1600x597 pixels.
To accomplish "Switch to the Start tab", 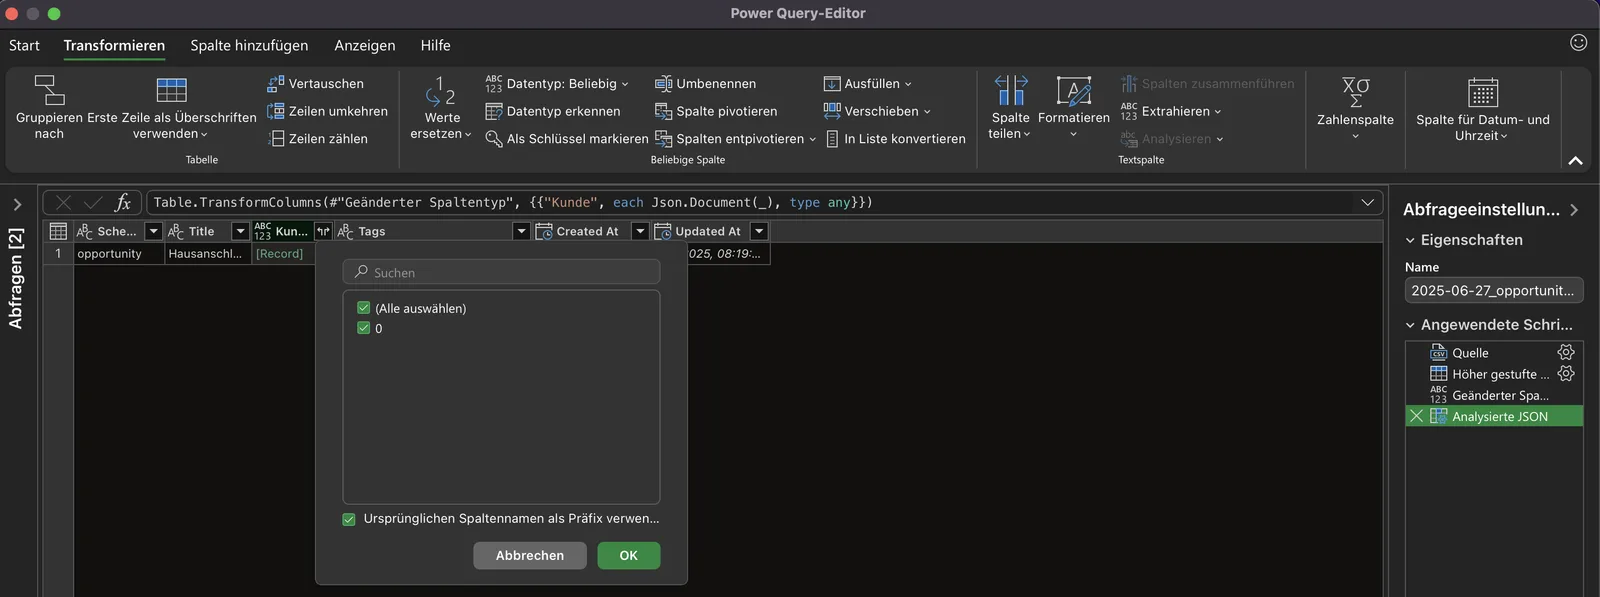I will tap(24, 45).
